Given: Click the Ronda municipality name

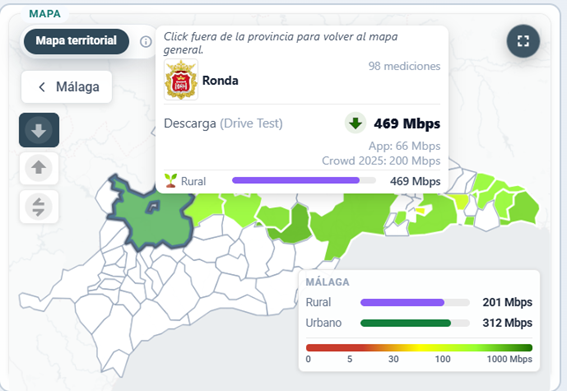Looking at the screenshot, I should [x=220, y=80].
